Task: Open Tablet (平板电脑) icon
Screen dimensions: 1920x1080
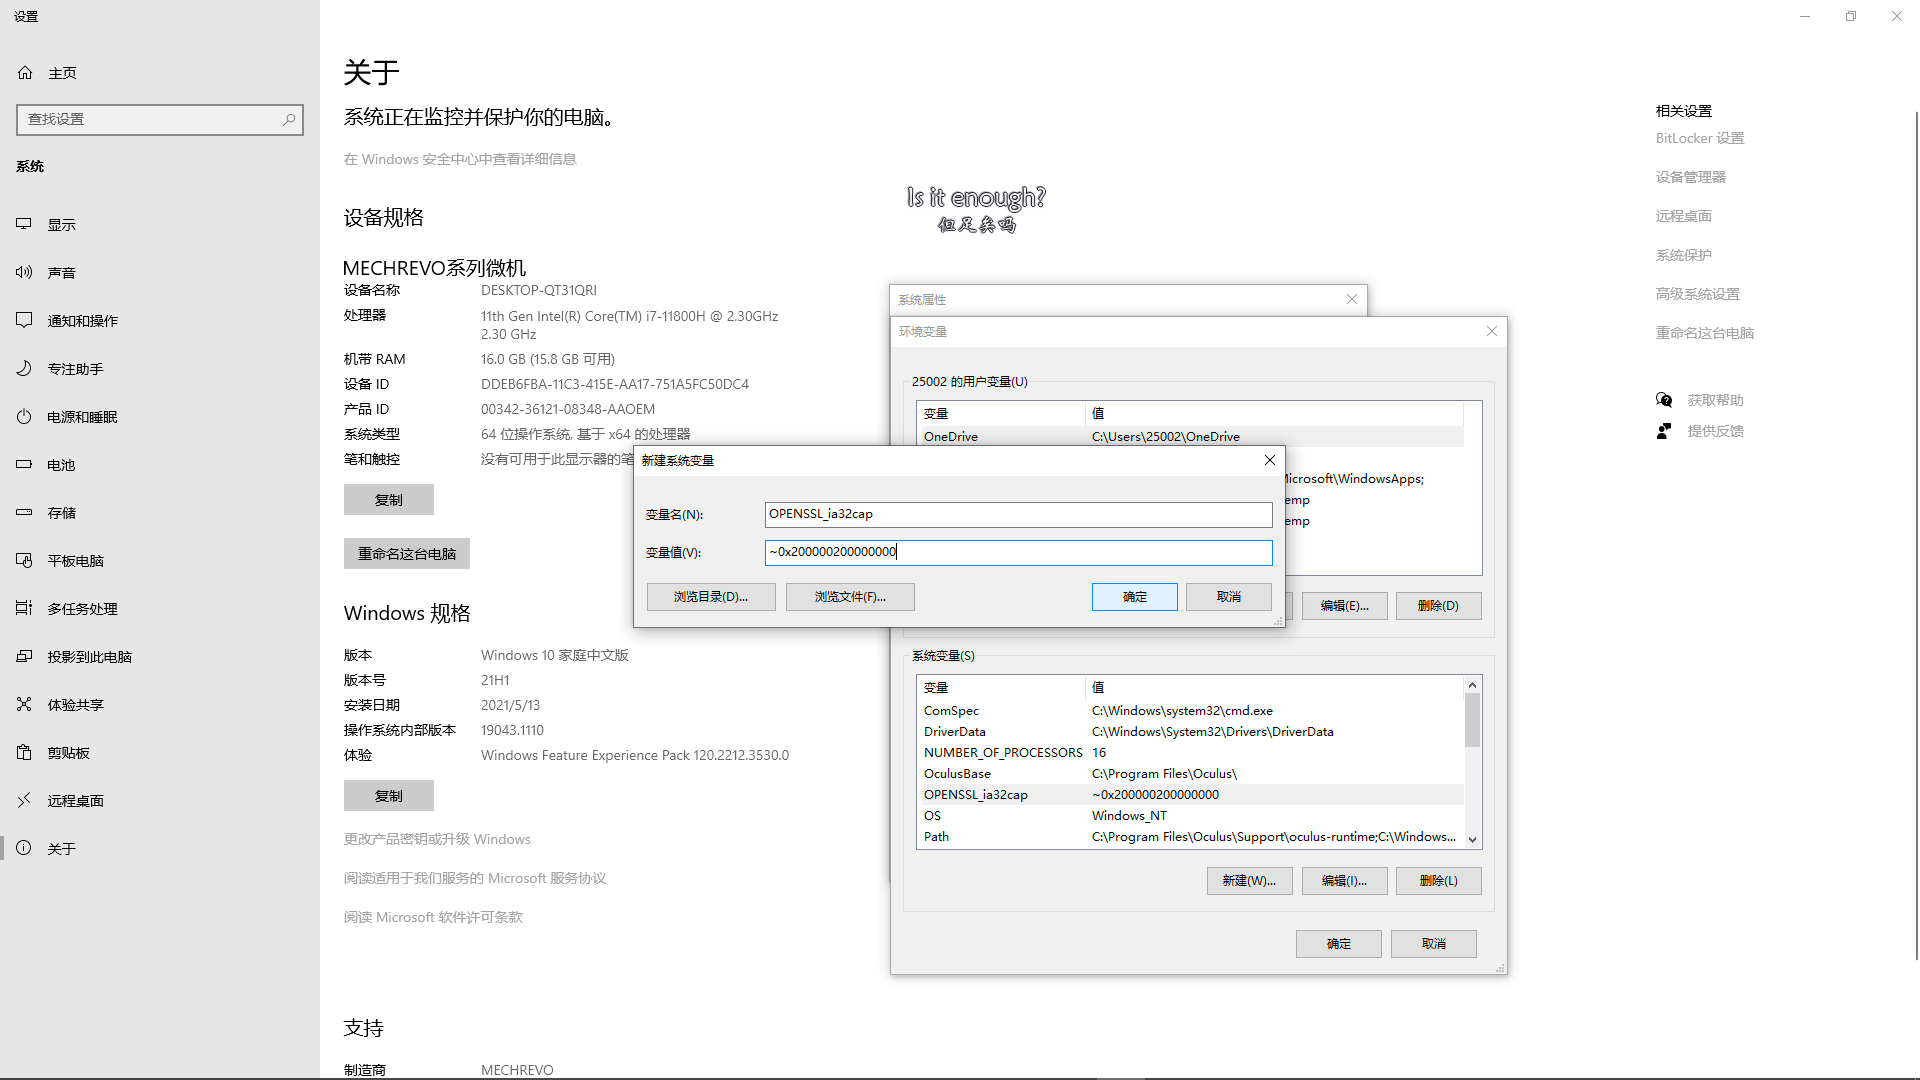Action: coord(24,560)
